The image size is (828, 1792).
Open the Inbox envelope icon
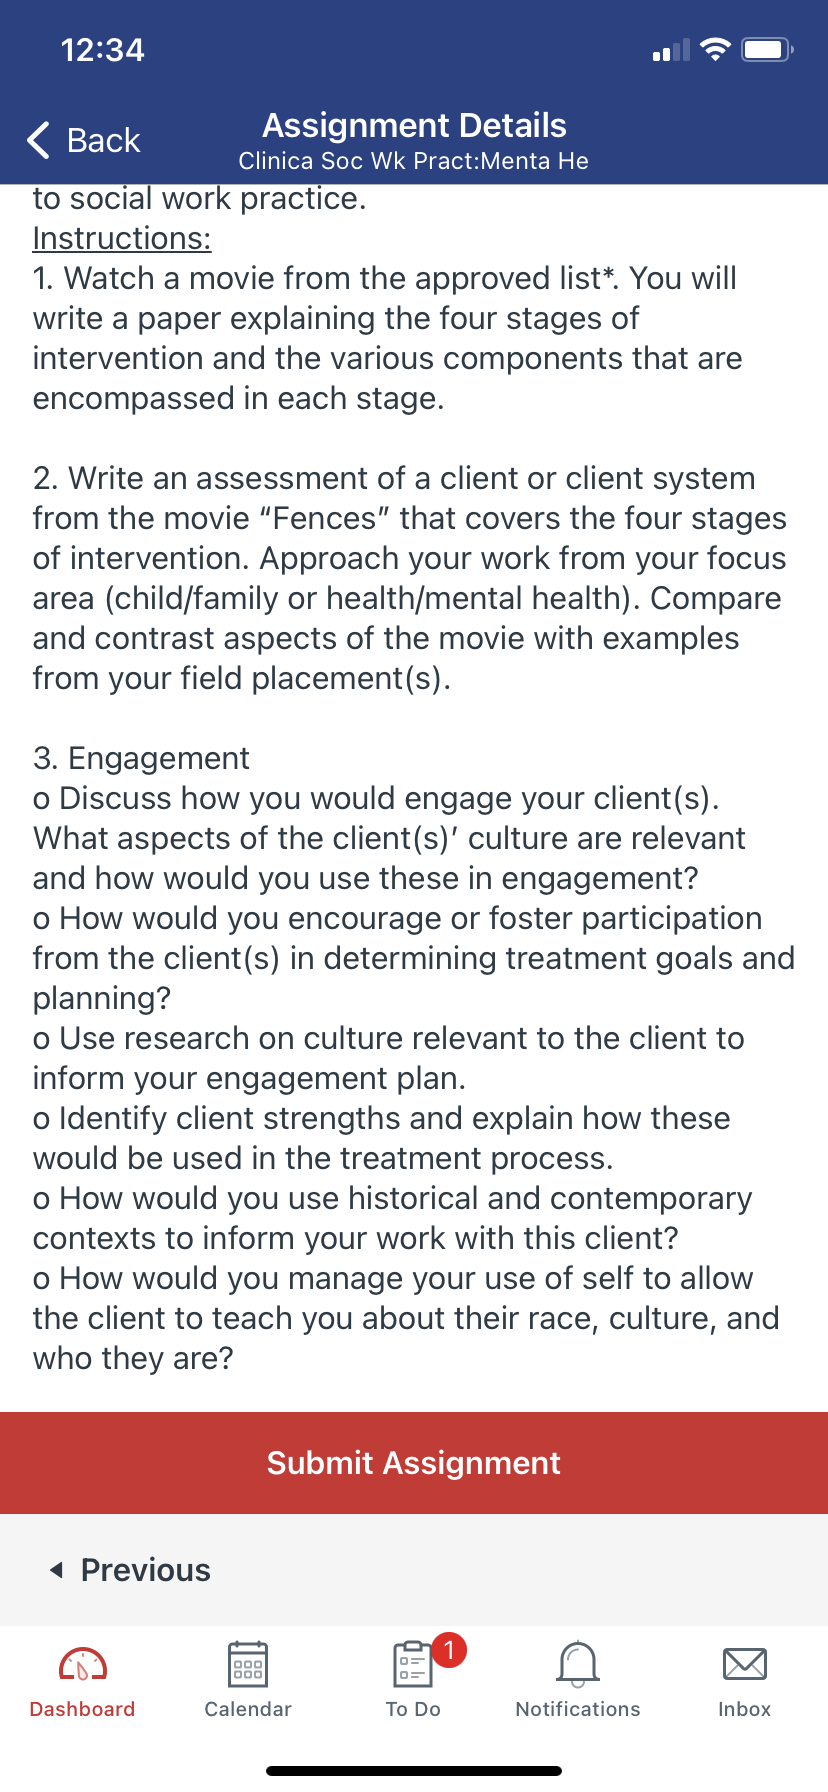click(745, 1664)
